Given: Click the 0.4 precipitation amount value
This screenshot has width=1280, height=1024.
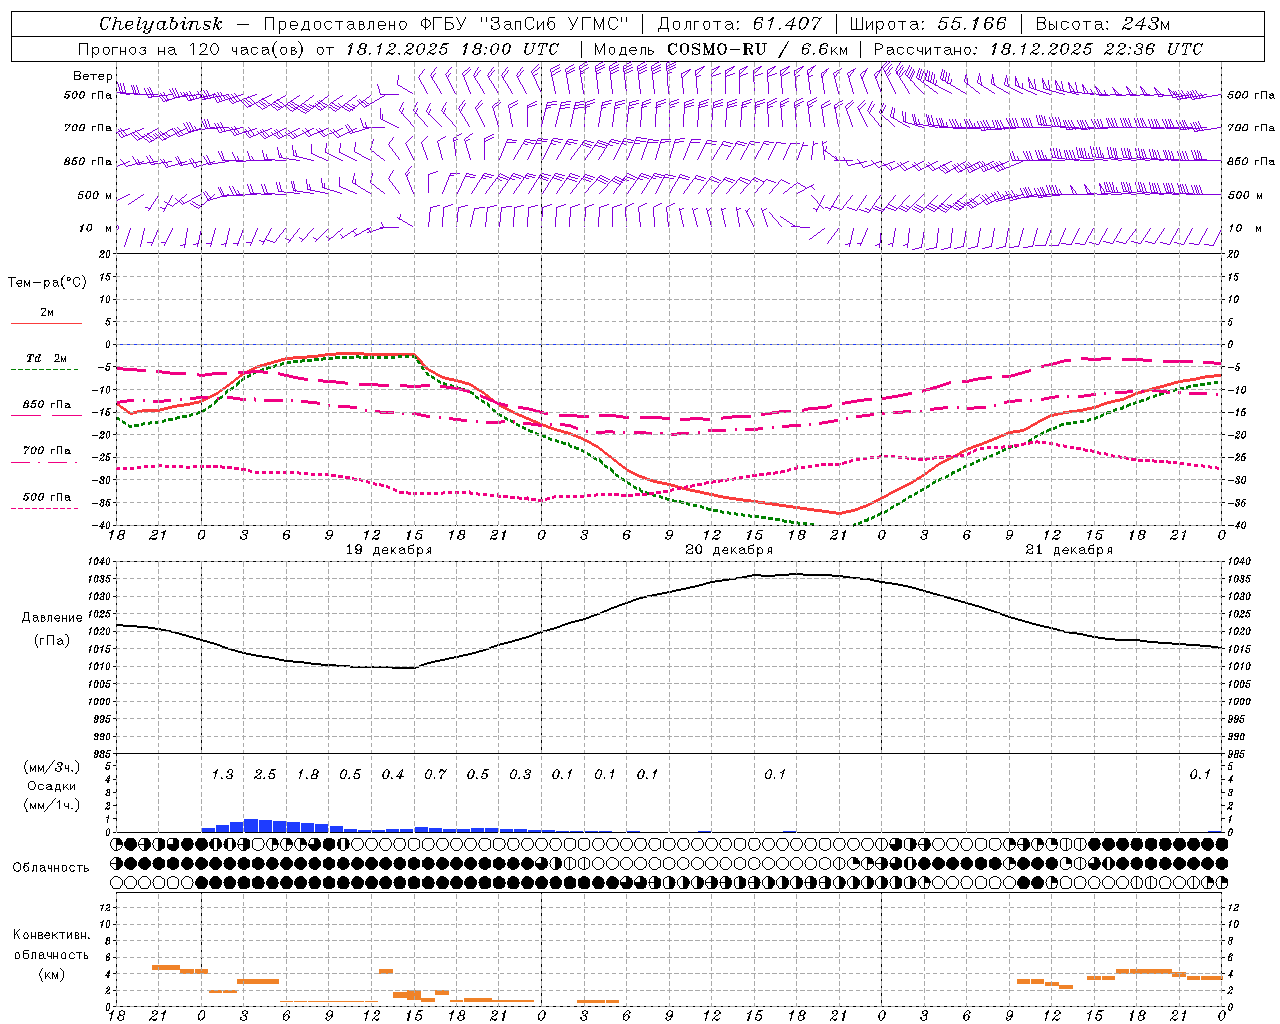Looking at the screenshot, I should pyautogui.click(x=393, y=775).
